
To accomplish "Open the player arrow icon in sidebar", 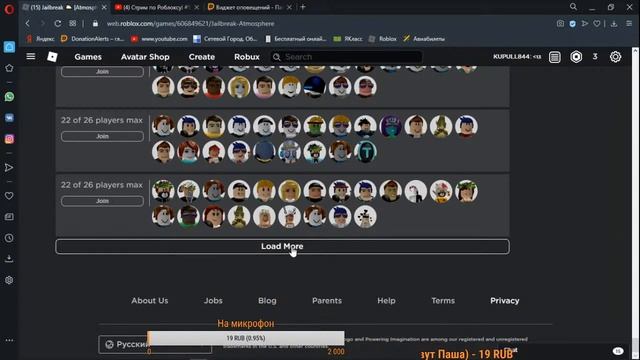I will click(9, 168).
